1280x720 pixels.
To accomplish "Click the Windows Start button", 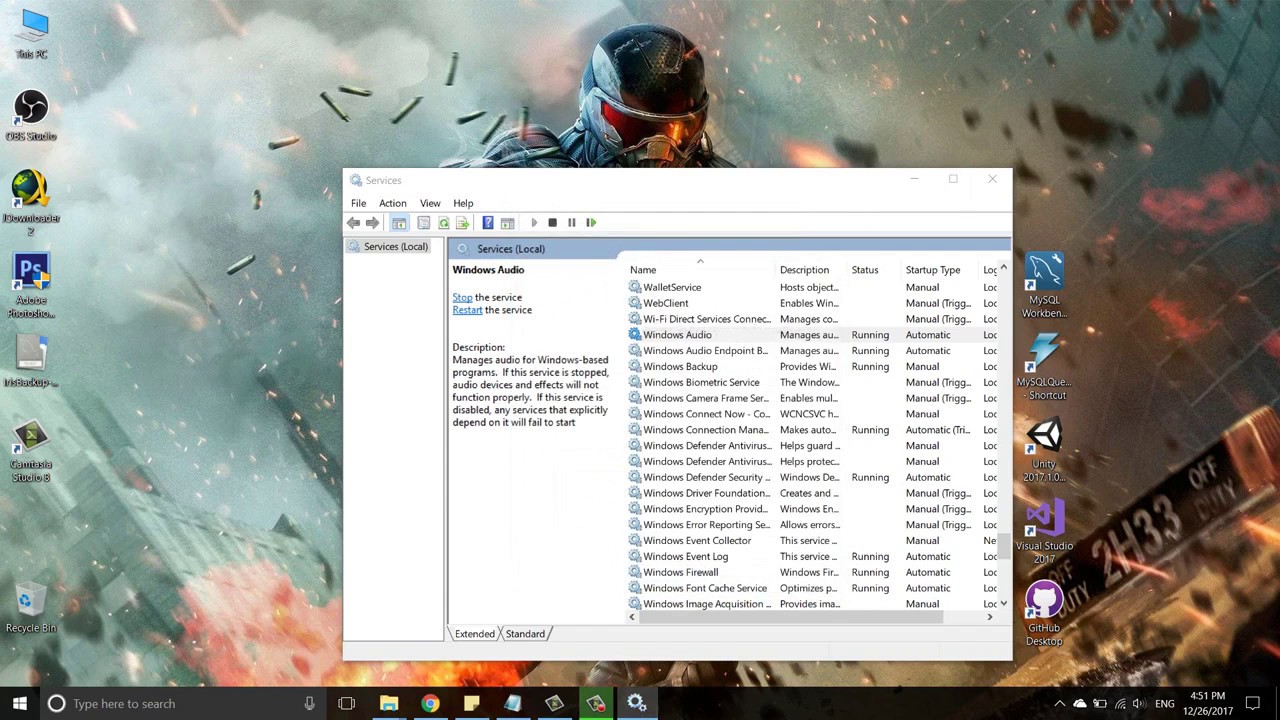I will click(20, 703).
